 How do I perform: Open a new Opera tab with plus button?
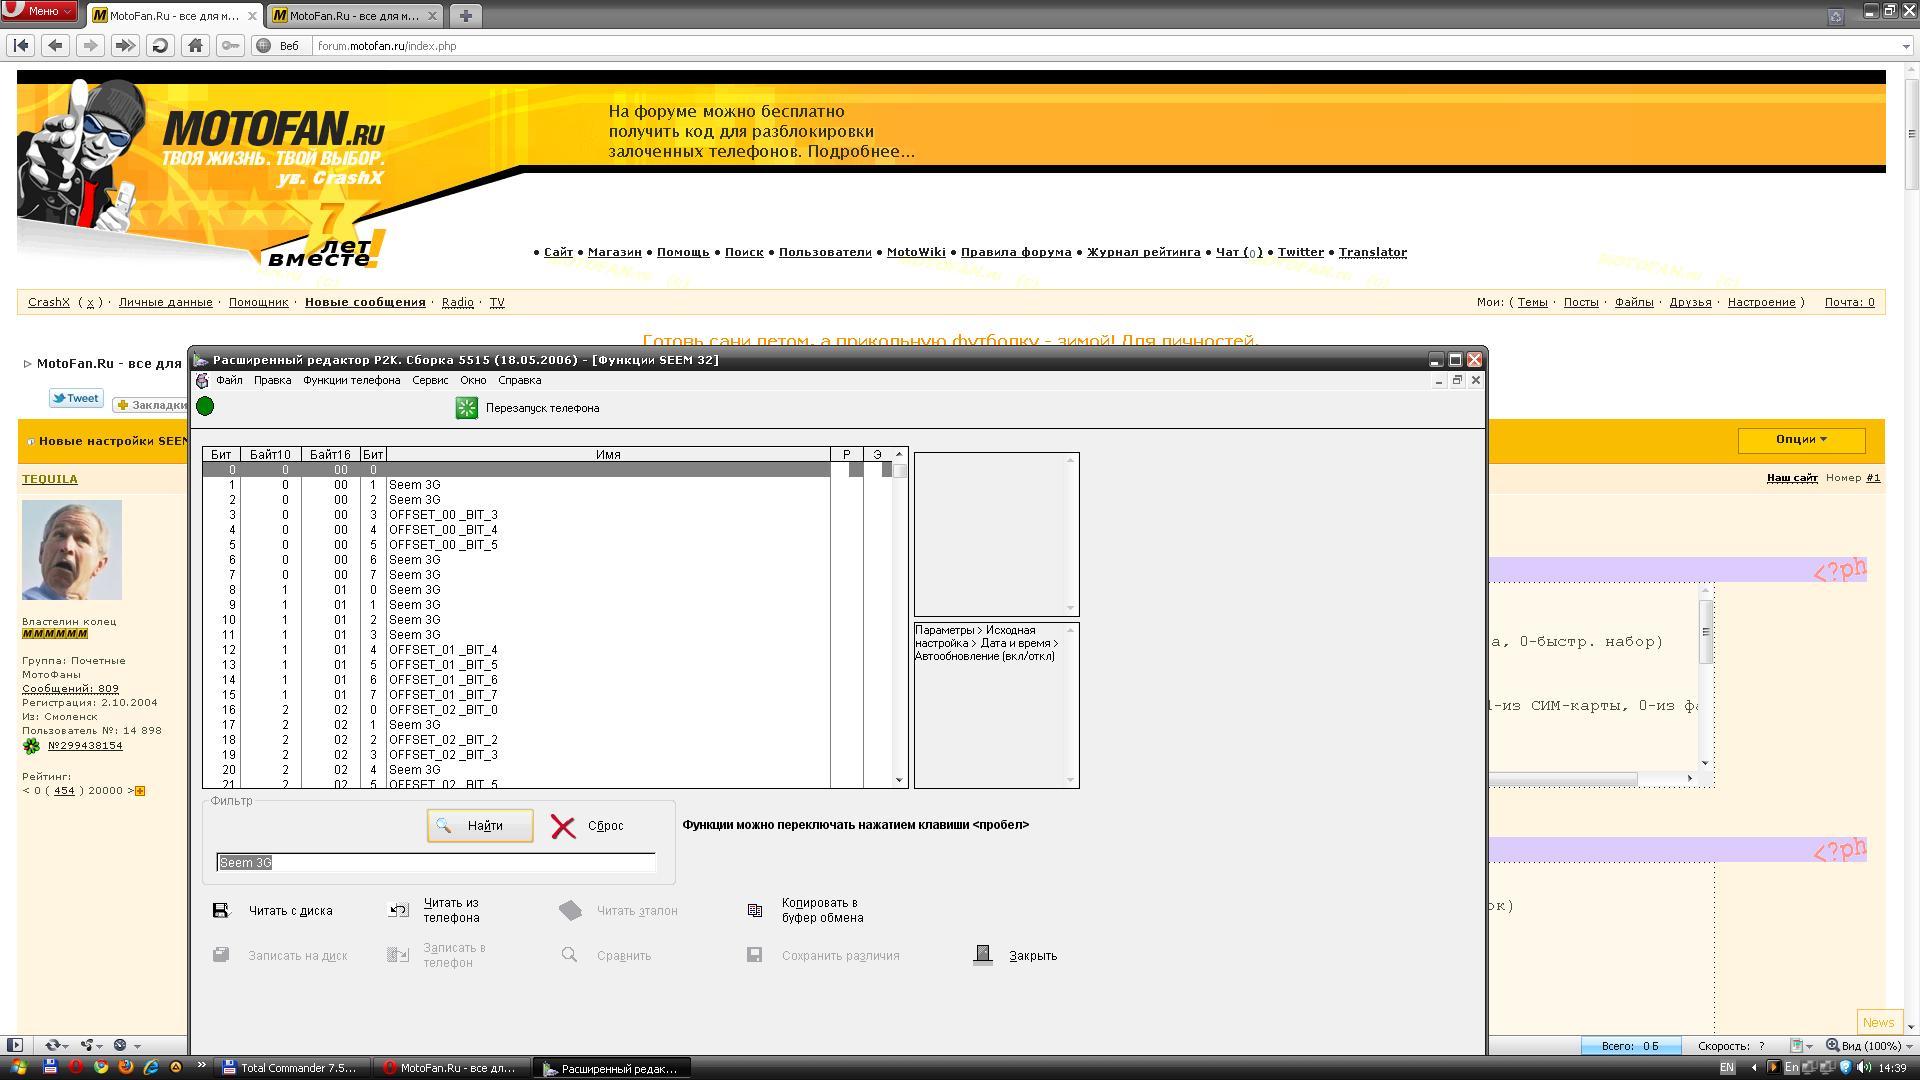pyautogui.click(x=465, y=15)
